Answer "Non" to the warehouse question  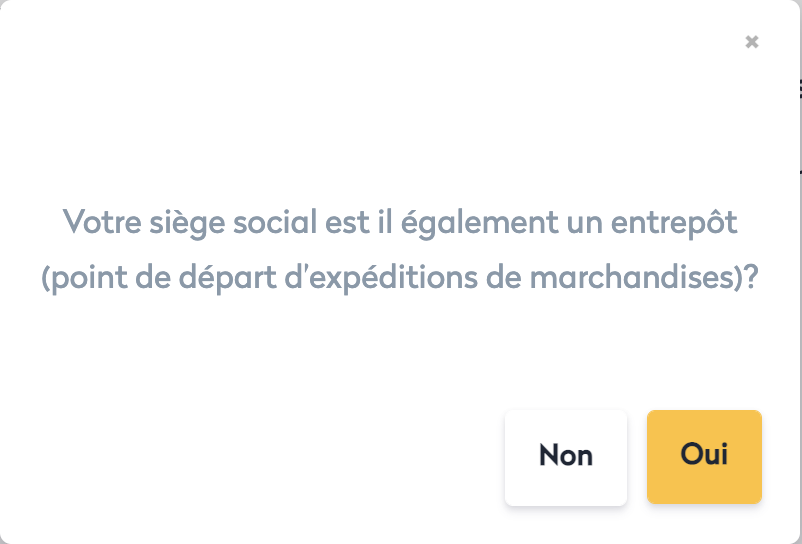(x=565, y=456)
